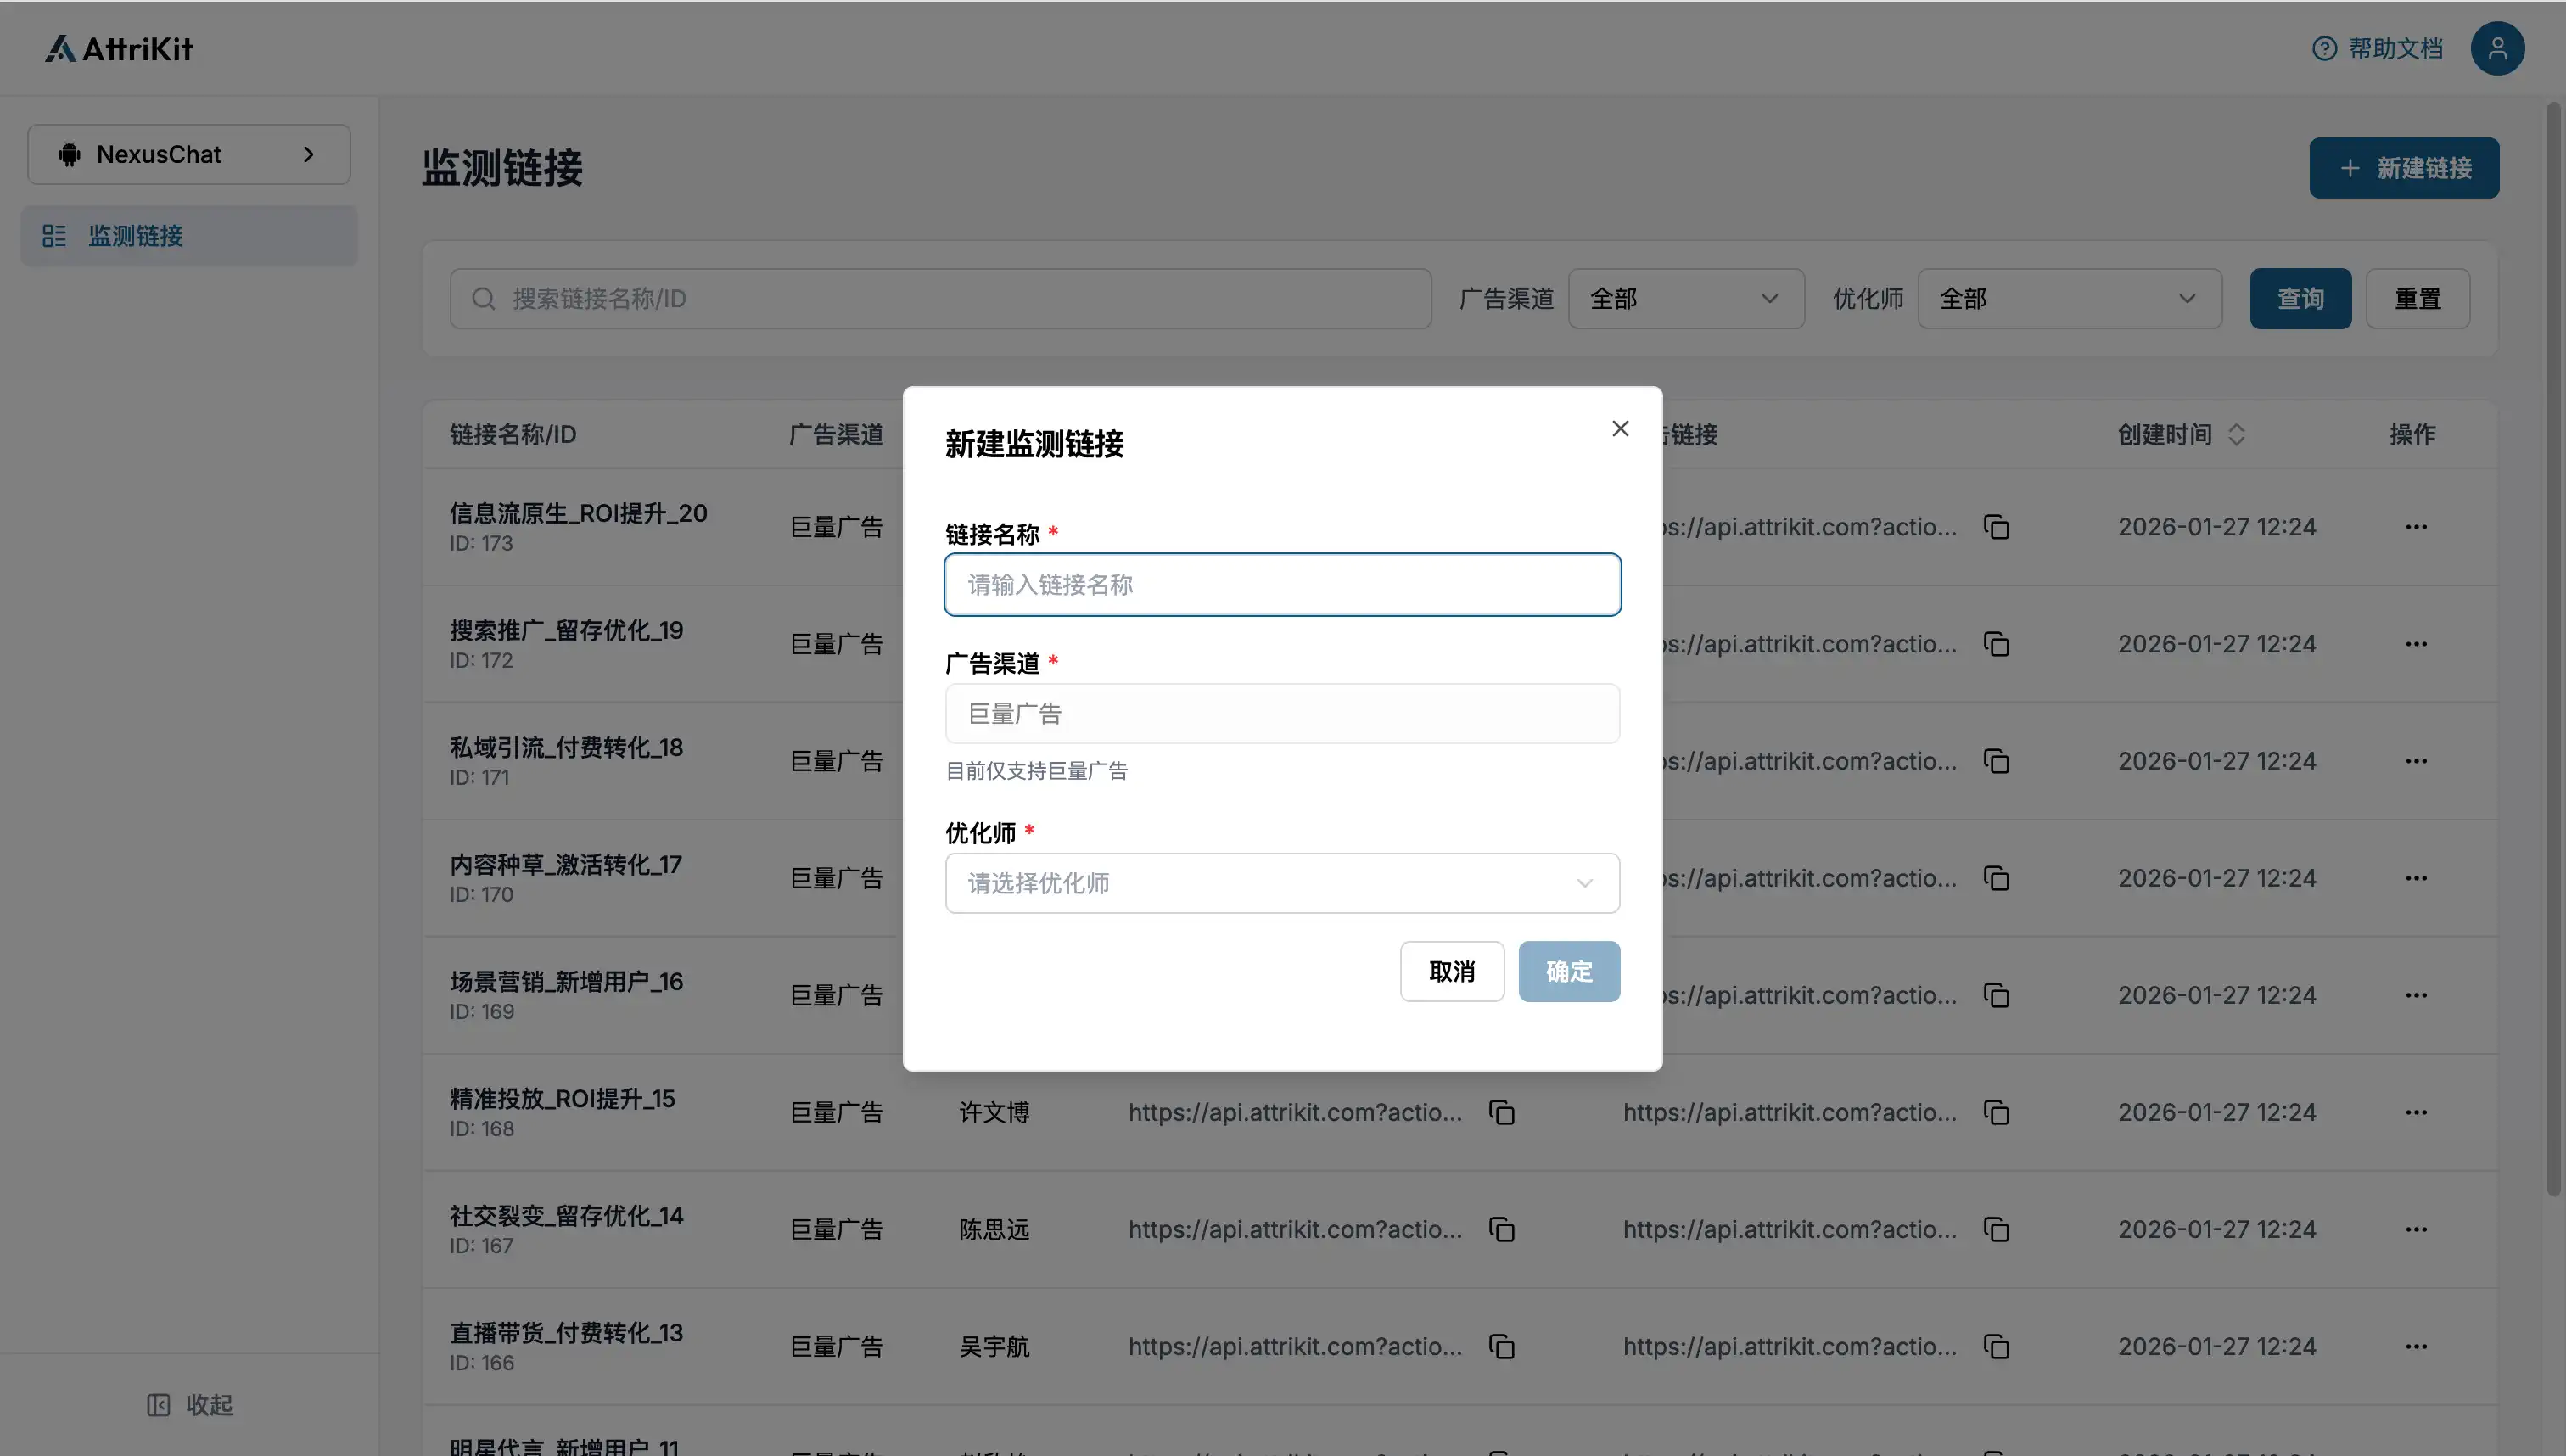The image size is (2566, 1456).
Task: Click 请输入链接名称 input field
Action: (x=1282, y=585)
